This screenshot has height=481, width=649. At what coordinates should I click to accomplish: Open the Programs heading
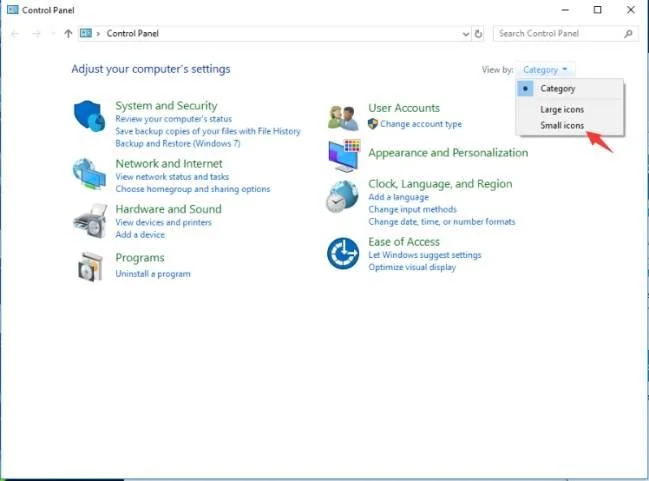(140, 258)
